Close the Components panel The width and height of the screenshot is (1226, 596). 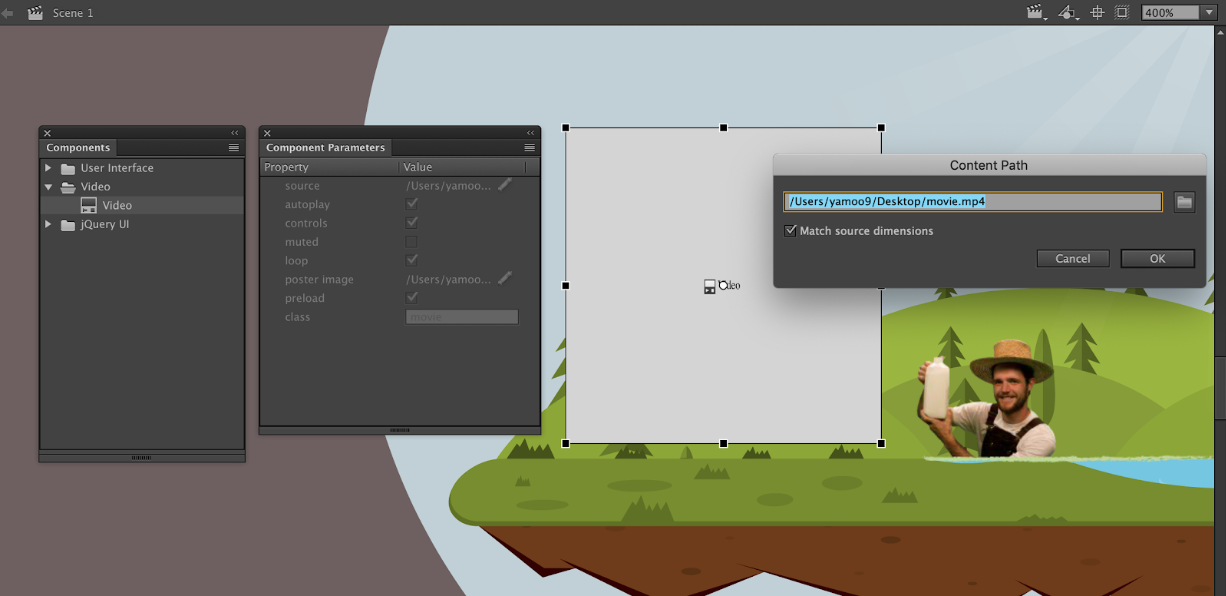pos(47,133)
